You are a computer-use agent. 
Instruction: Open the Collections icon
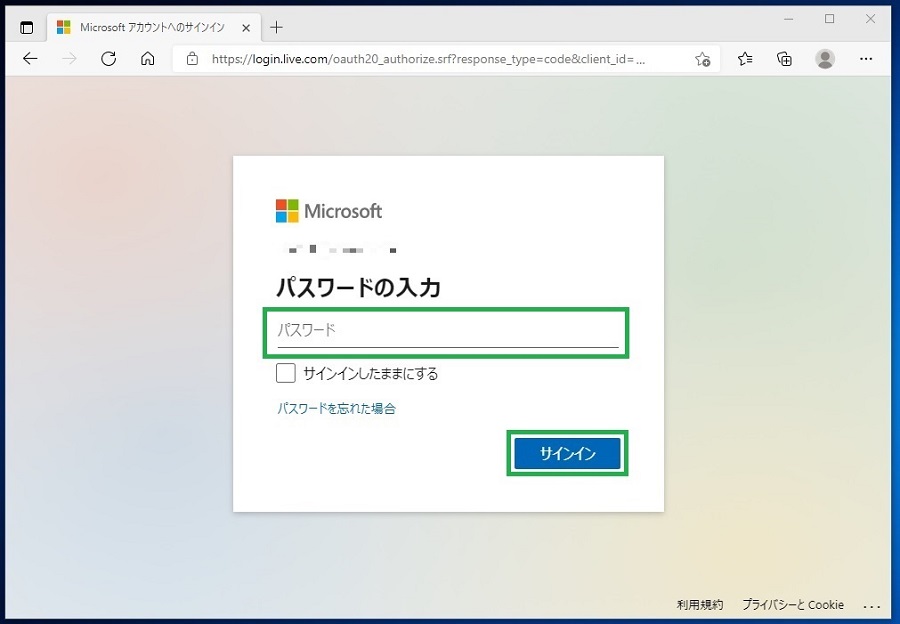(784, 59)
